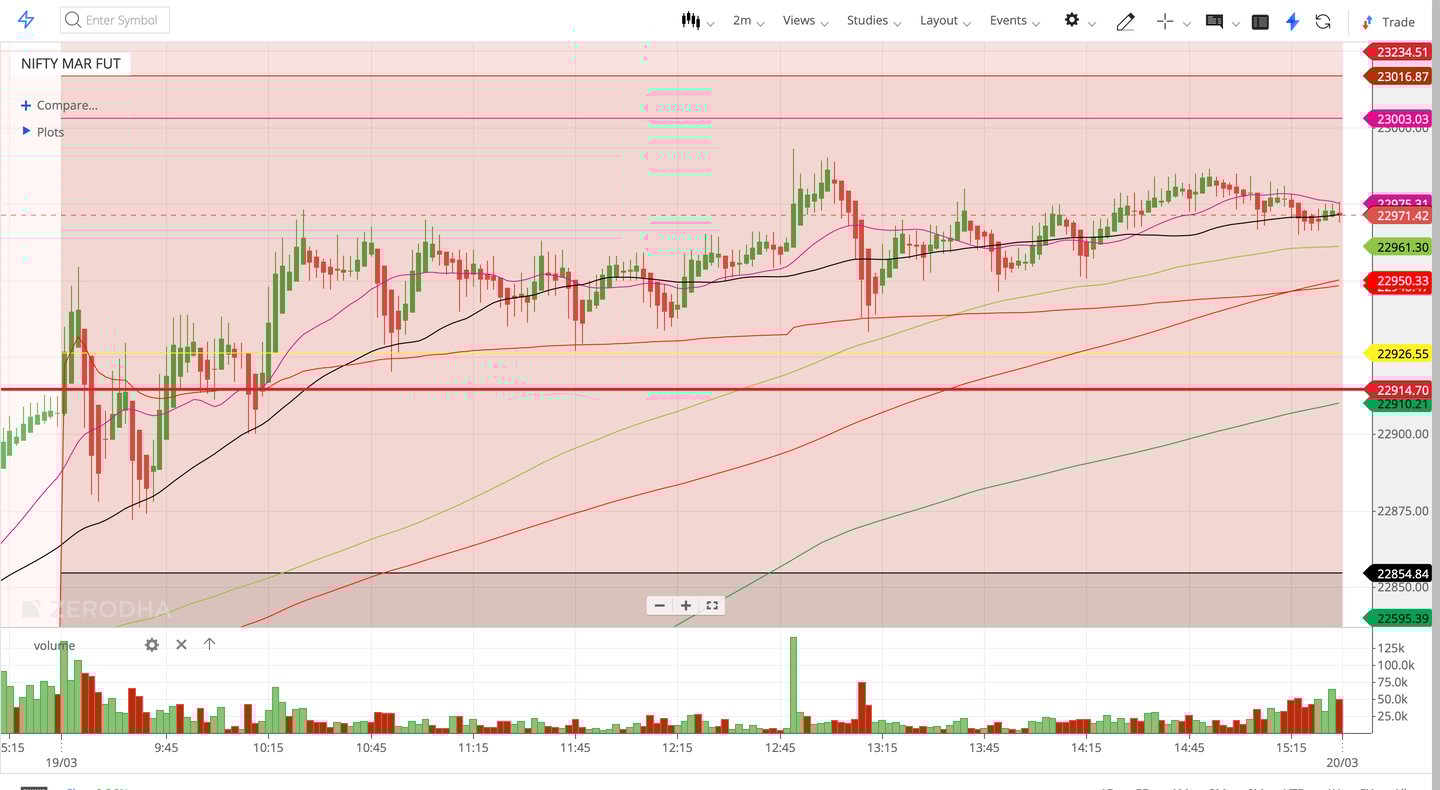The image size is (1440, 790).
Task: Click the 19/03 date label
Action: (x=61, y=763)
